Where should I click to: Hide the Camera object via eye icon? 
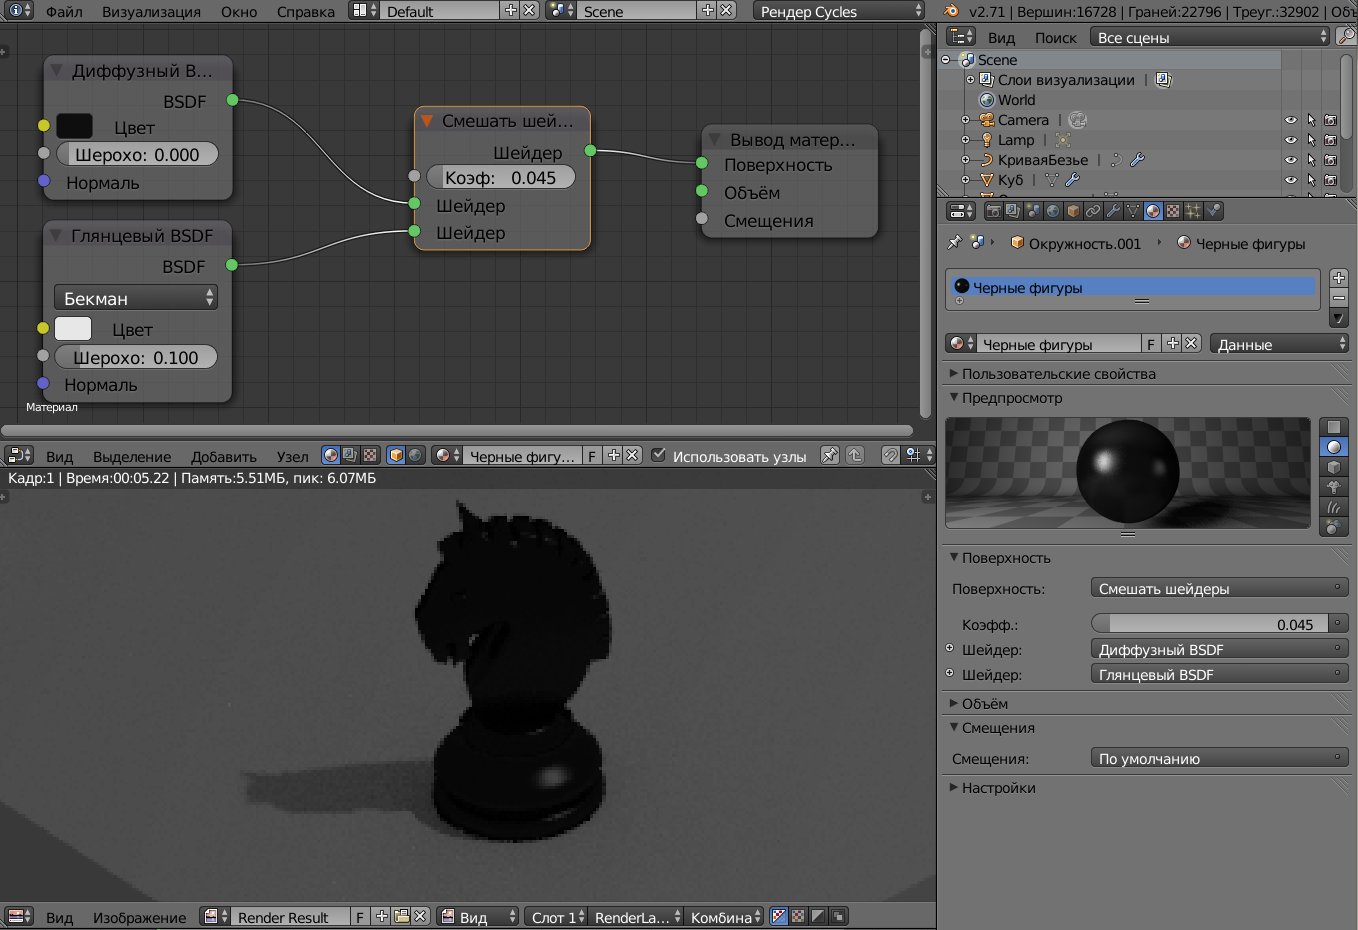(x=1290, y=120)
